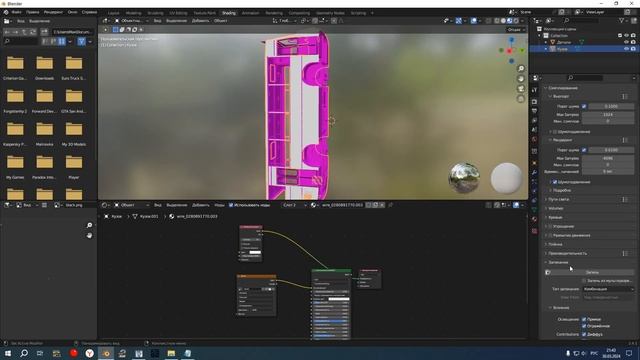The width and height of the screenshot is (640, 360).
Task: Toggle Denoise checkbox under Viewport sampling
Action: click(555, 132)
